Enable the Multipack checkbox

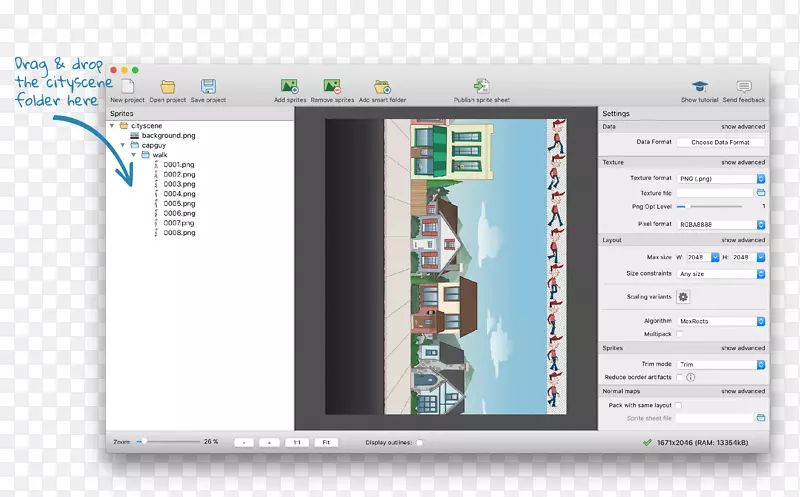coord(680,333)
